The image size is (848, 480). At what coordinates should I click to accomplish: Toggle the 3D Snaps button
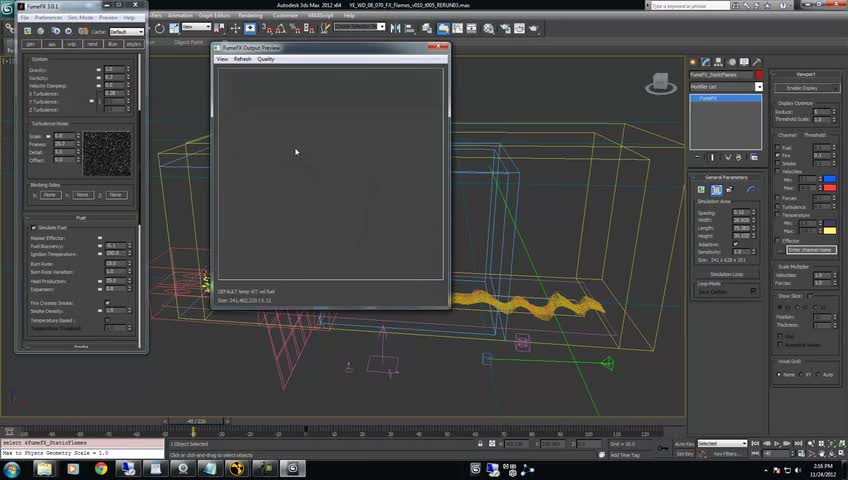pos(267,28)
